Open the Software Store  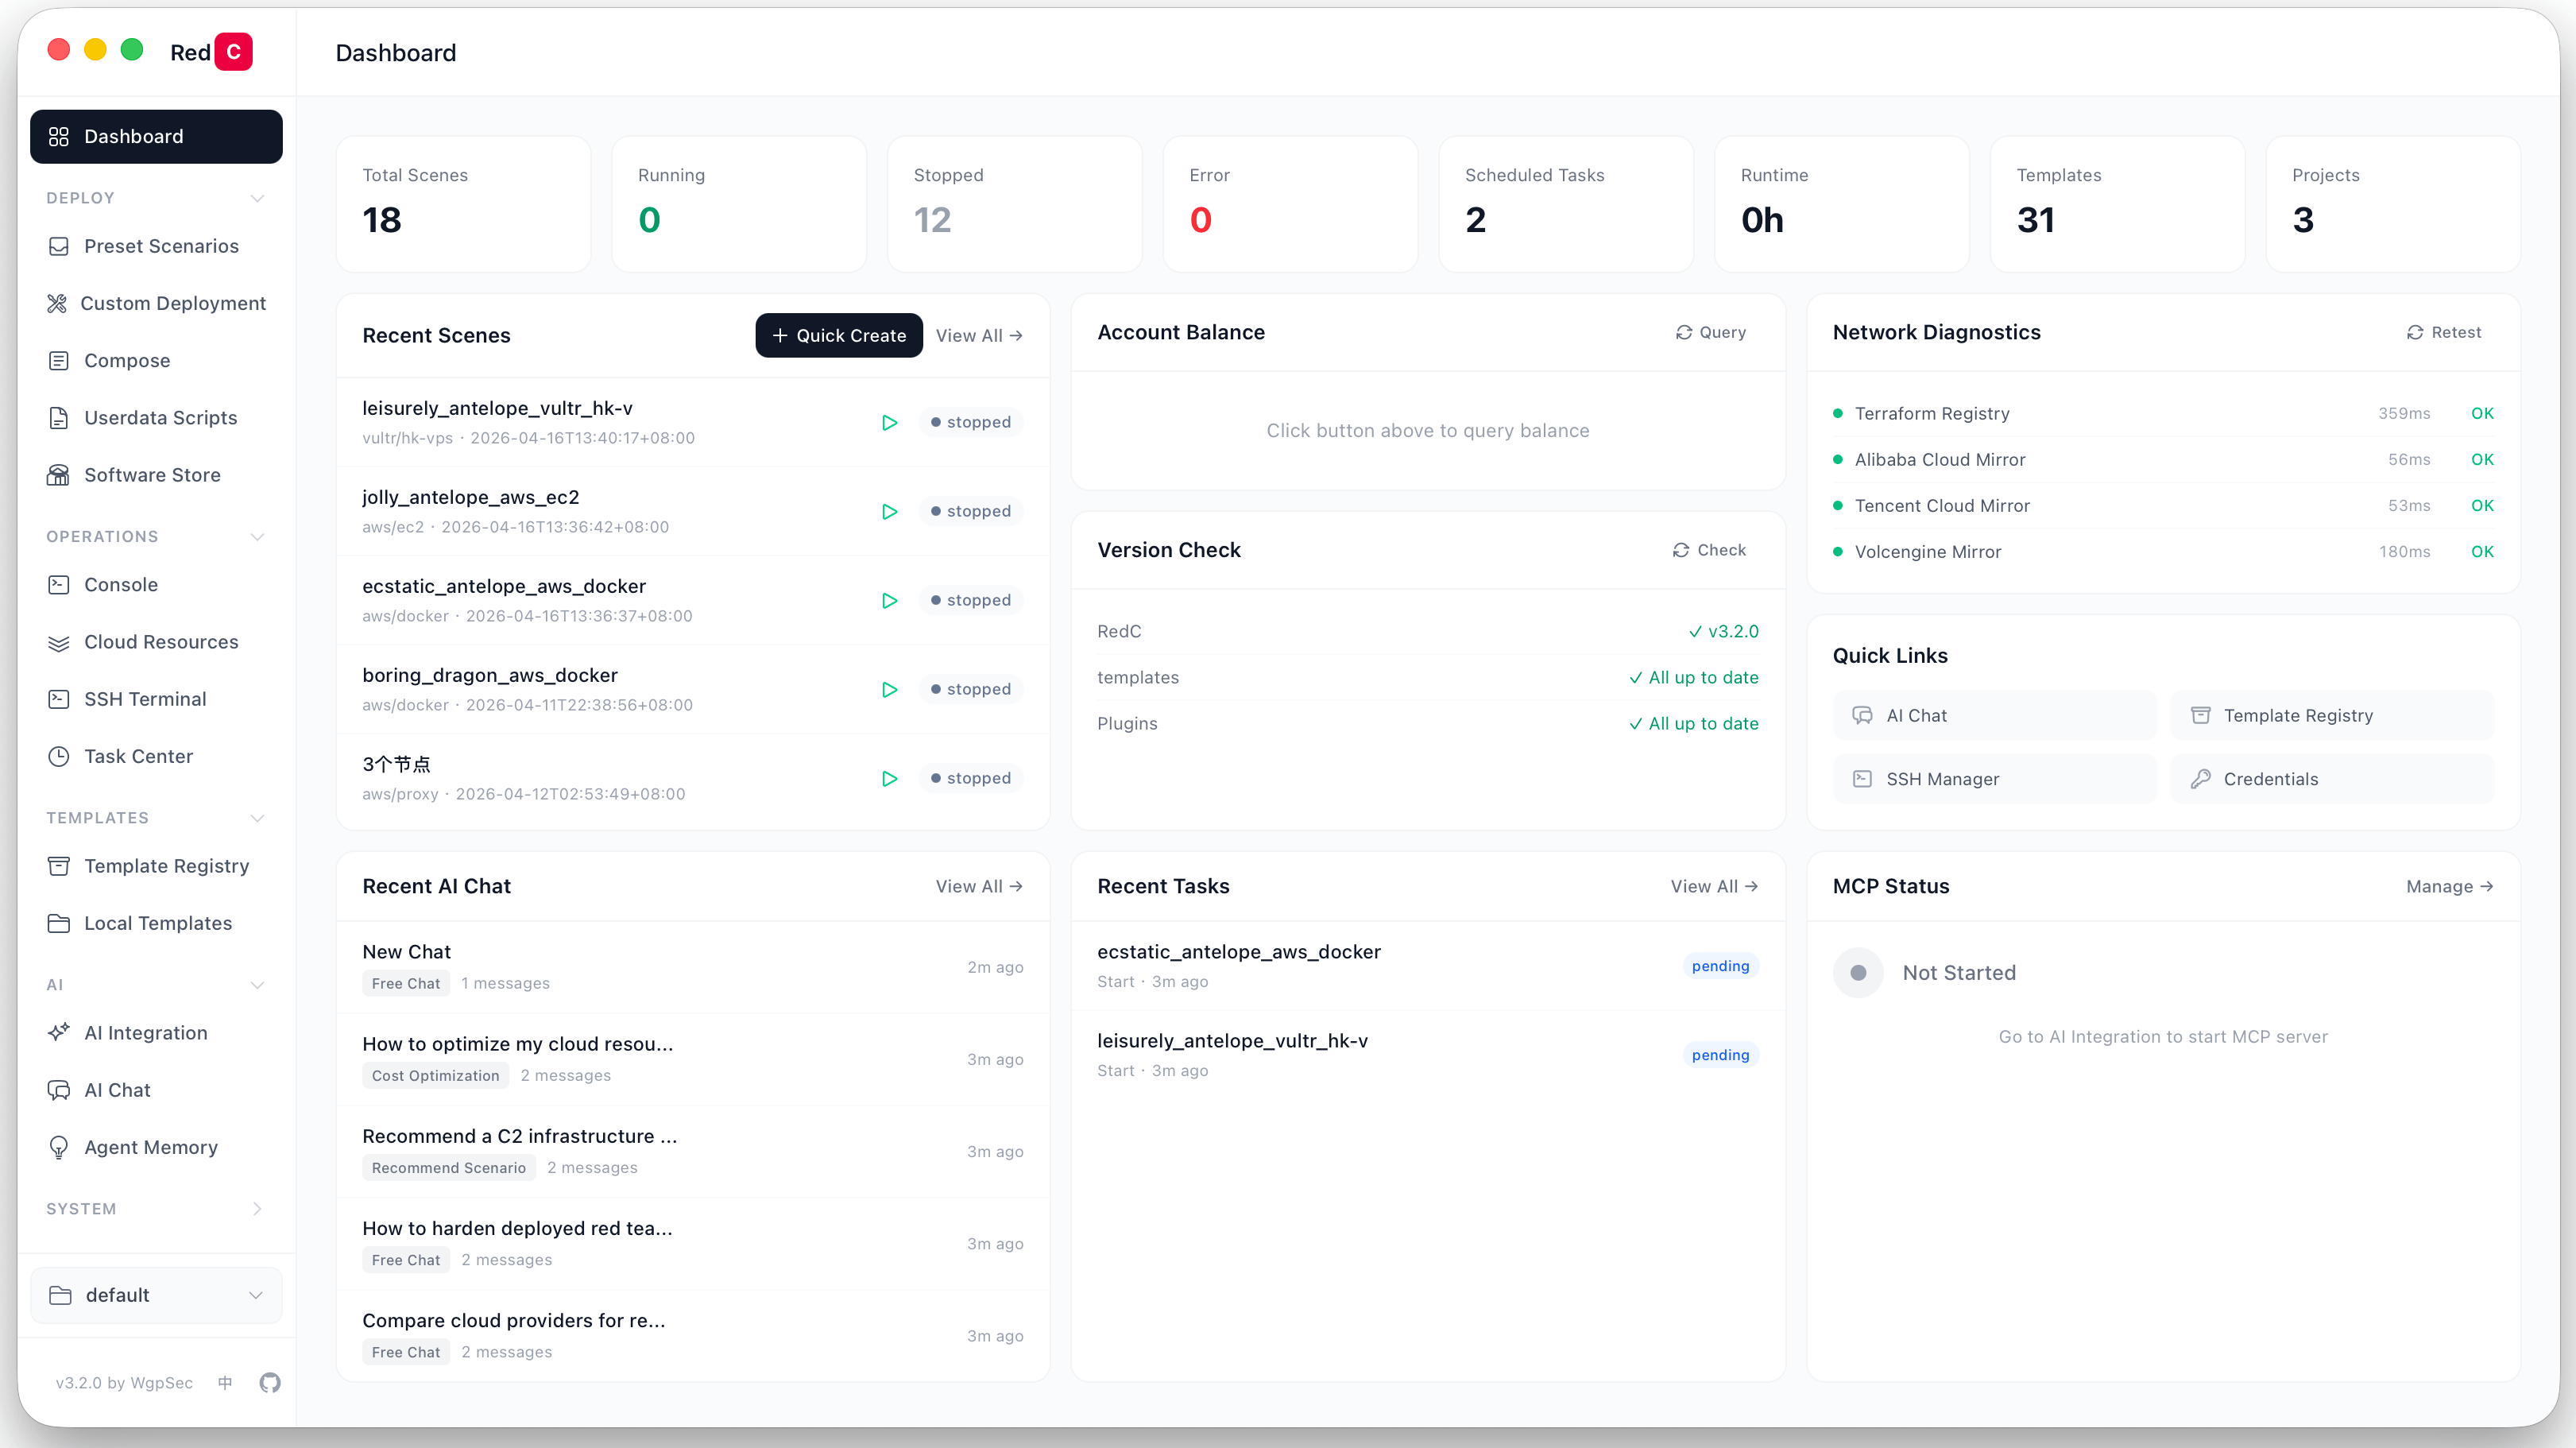click(151, 475)
